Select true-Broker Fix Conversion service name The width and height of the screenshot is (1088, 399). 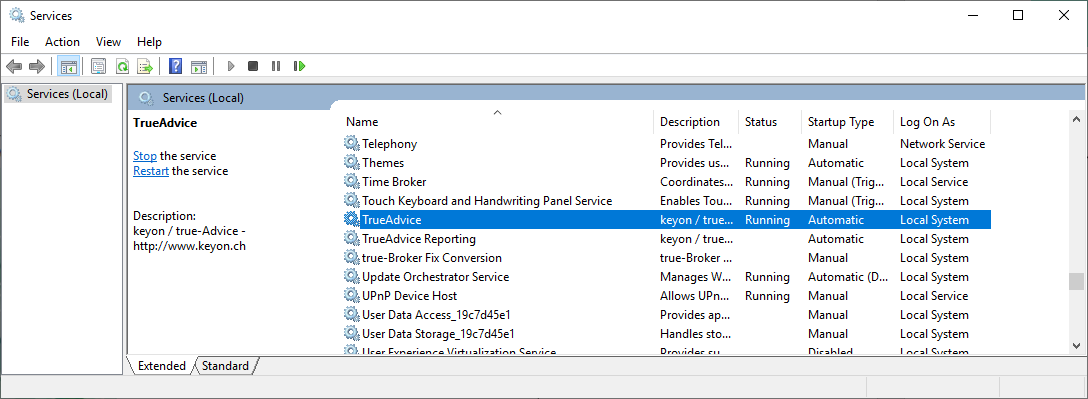coord(432,257)
